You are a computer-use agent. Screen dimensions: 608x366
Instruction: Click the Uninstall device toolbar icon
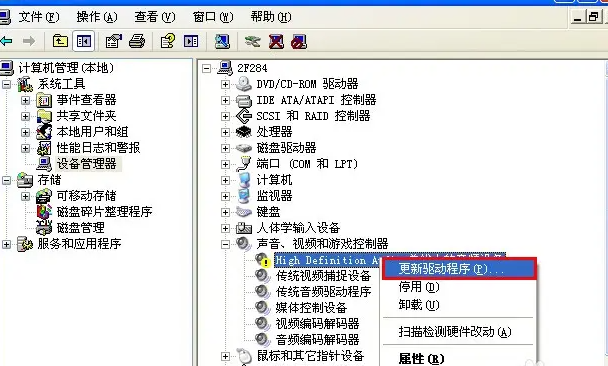[x=276, y=41]
